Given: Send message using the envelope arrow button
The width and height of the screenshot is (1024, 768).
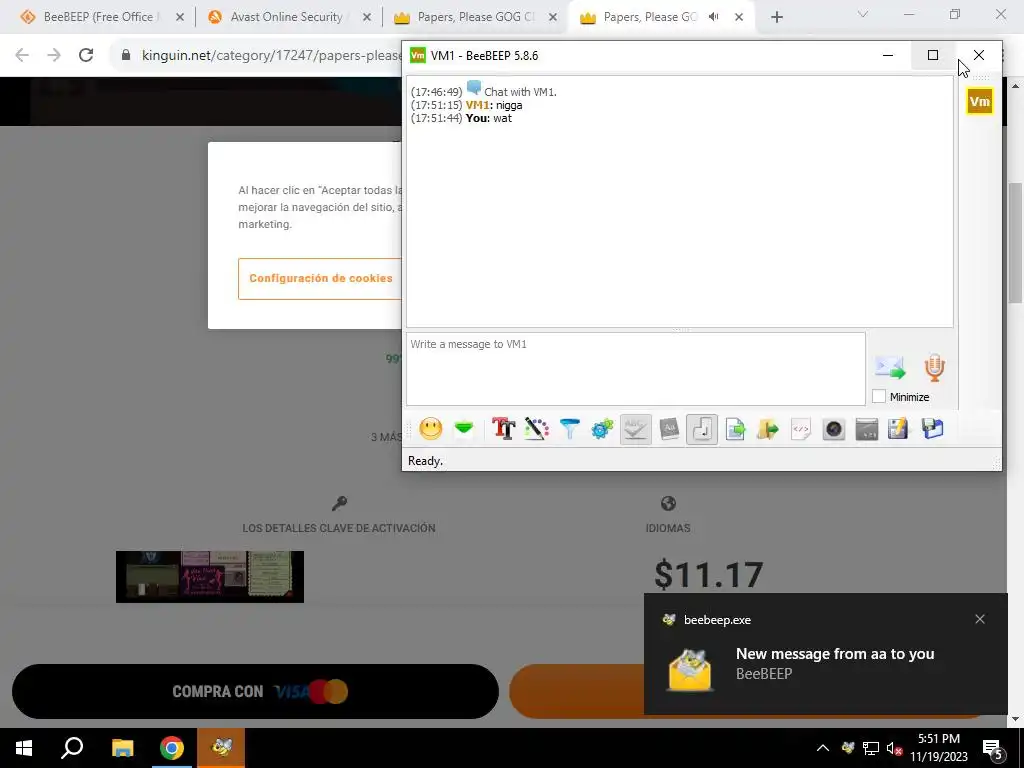Looking at the screenshot, I should [890, 368].
